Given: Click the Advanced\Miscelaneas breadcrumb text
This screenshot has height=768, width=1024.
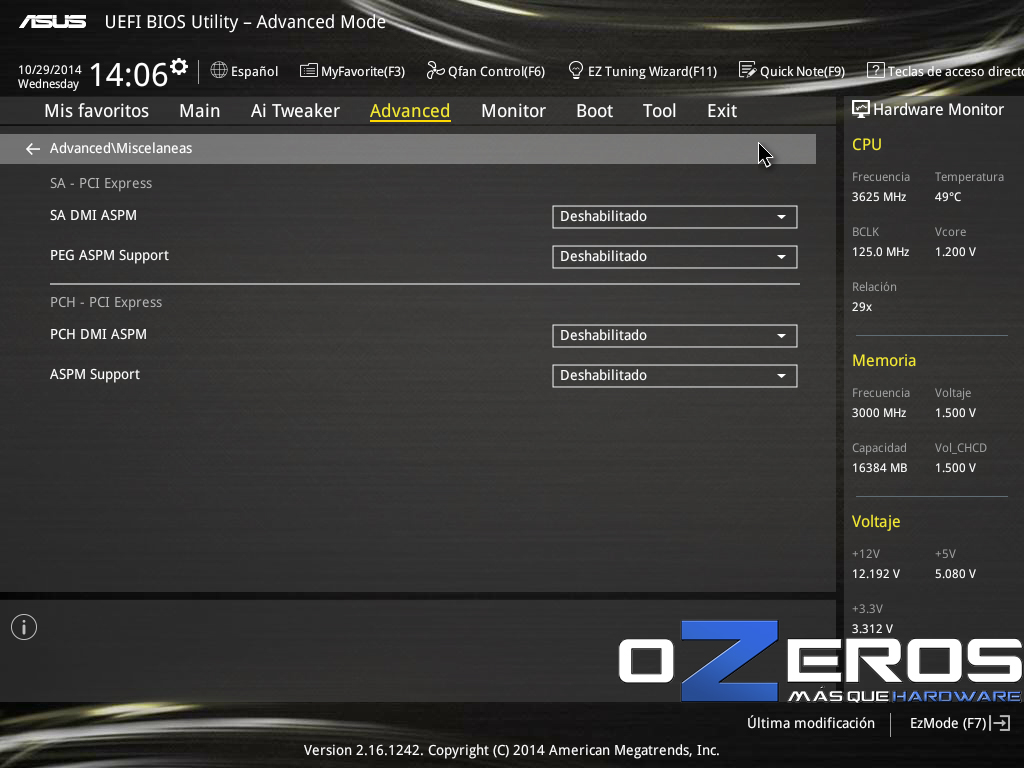Looking at the screenshot, I should point(121,148).
